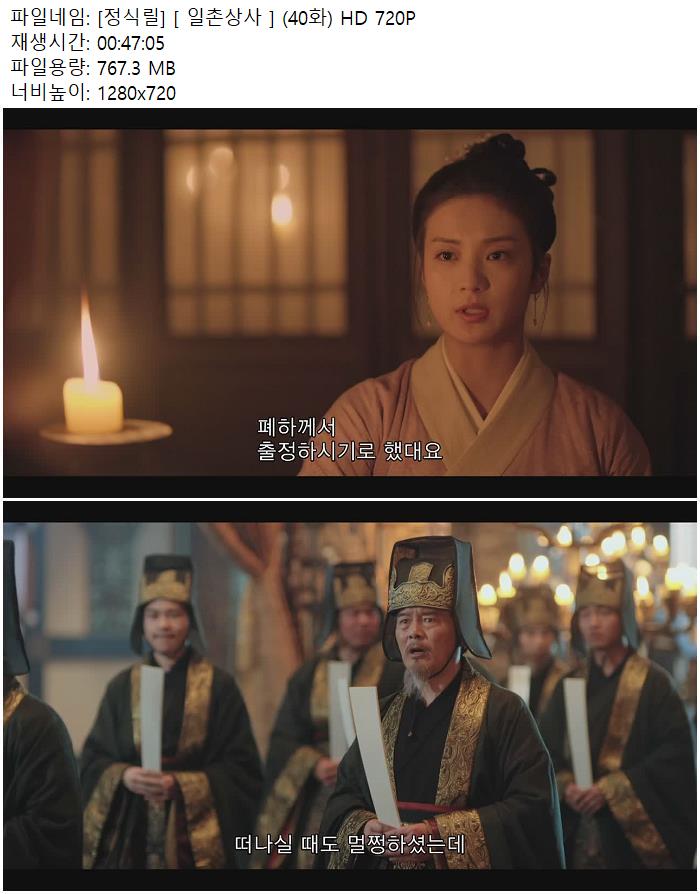This screenshot has width=700, height=894.
Task: Click the 너비높이 1280x720 text
Action: pos(93,92)
